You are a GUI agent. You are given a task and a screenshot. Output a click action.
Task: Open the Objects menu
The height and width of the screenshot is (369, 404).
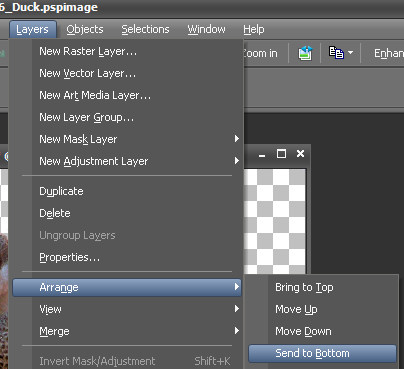85,29
